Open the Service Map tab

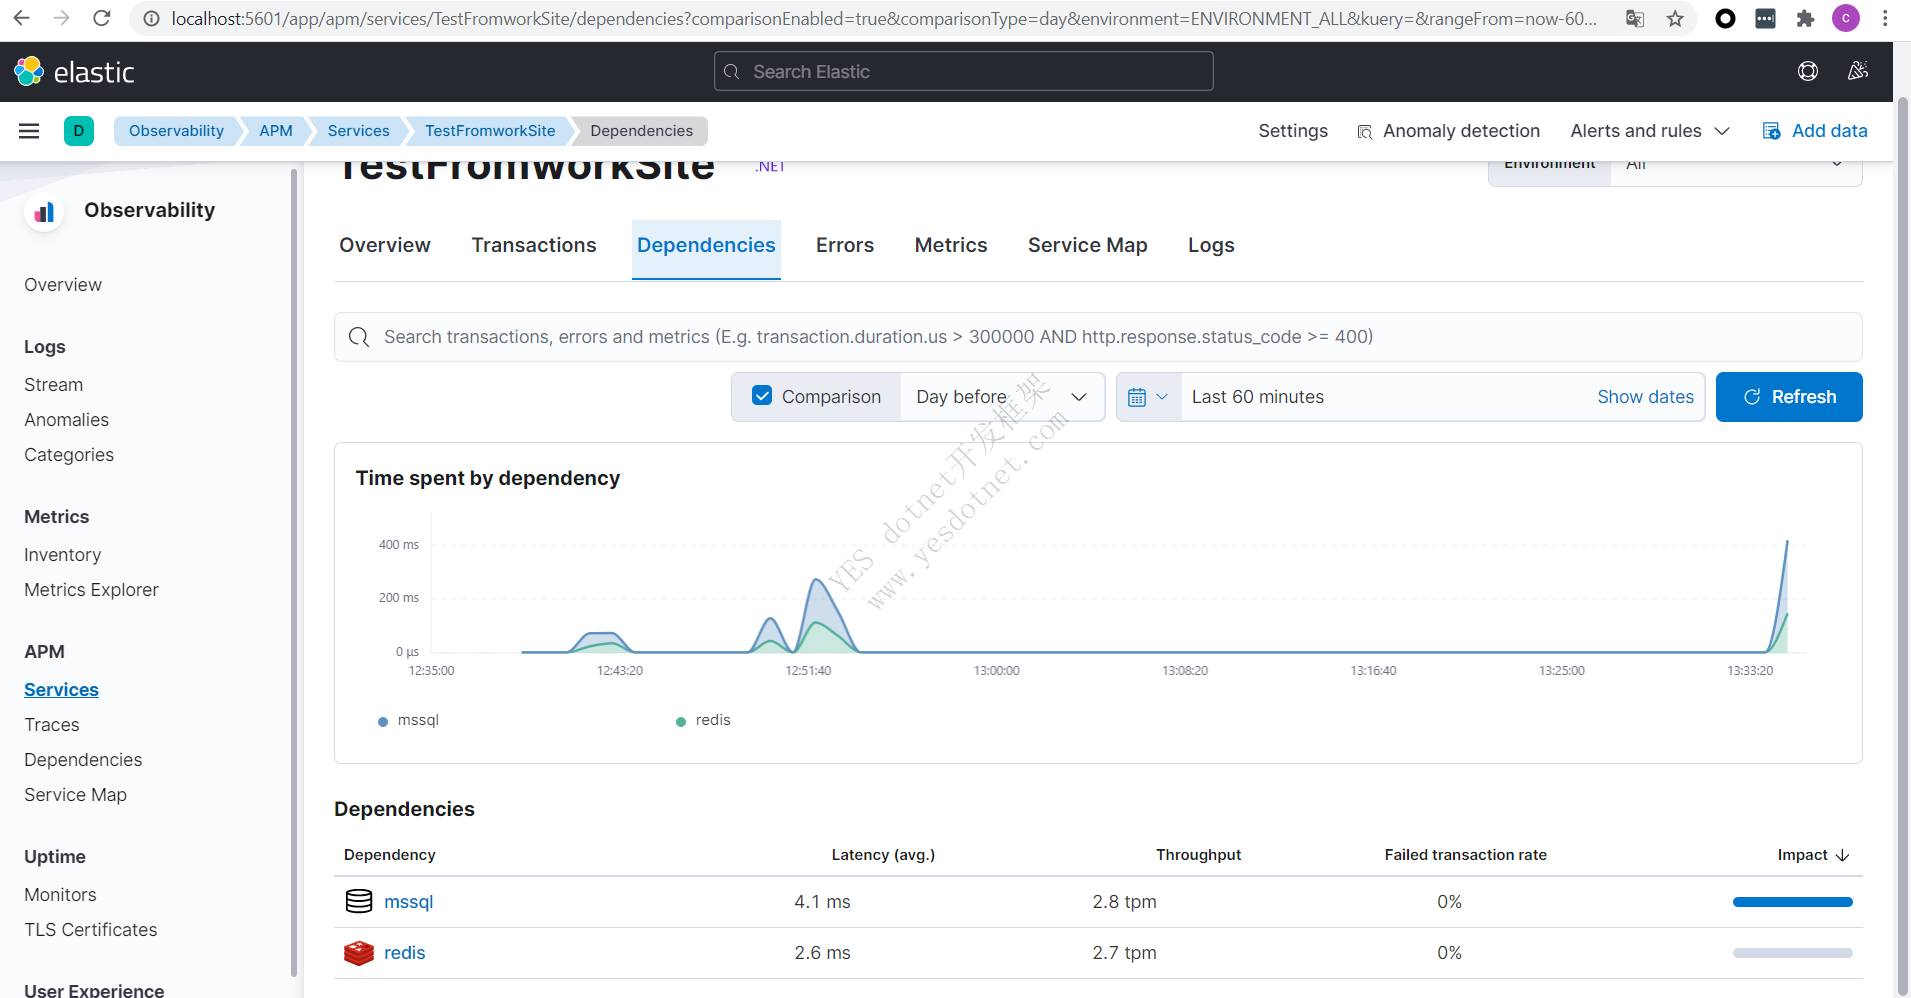click(x=1088, y=245)
